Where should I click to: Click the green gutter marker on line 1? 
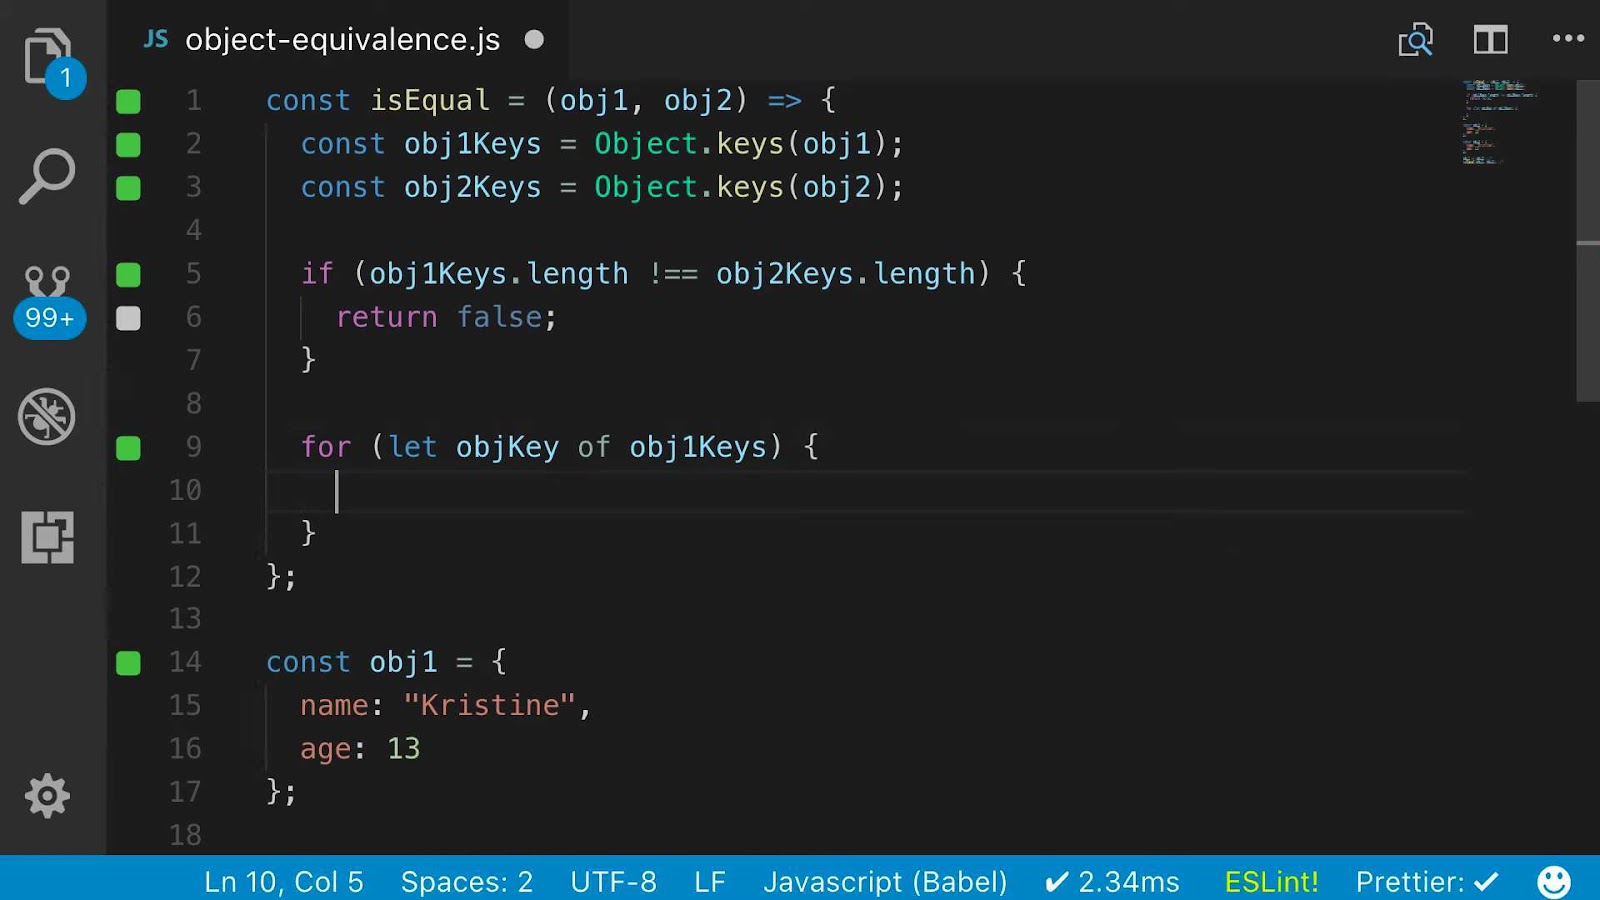tap(128, 101)
